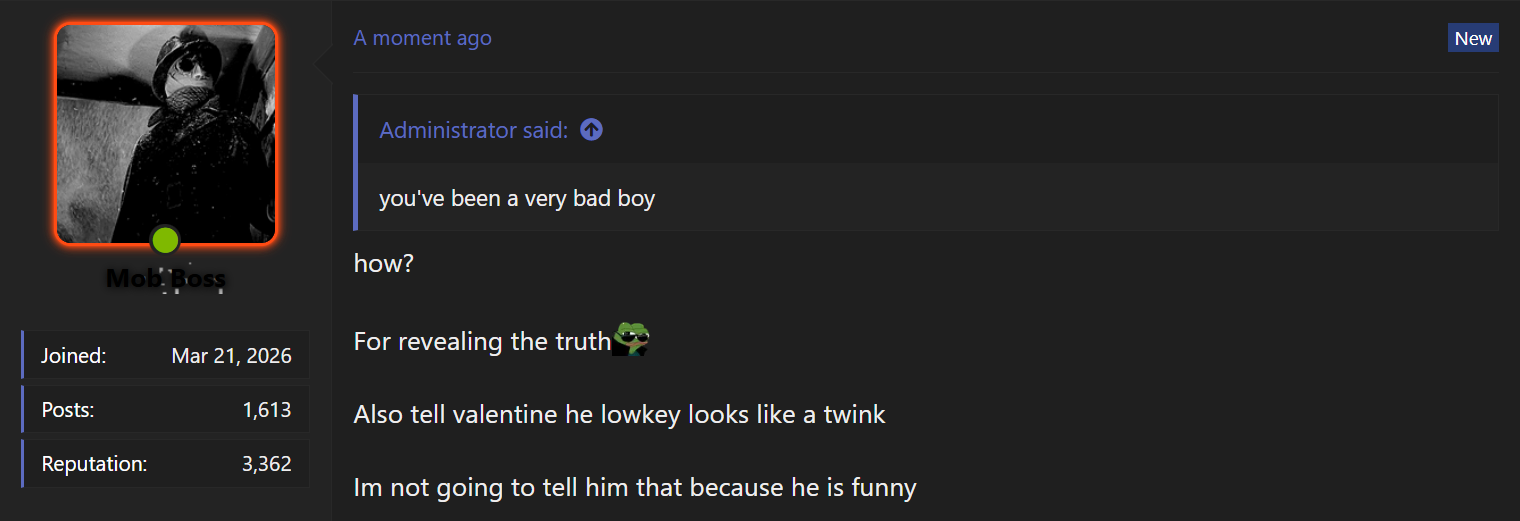Click the 'For revealing the truth' sentence
Viewport: 1520px width, 521px height.
482,341
